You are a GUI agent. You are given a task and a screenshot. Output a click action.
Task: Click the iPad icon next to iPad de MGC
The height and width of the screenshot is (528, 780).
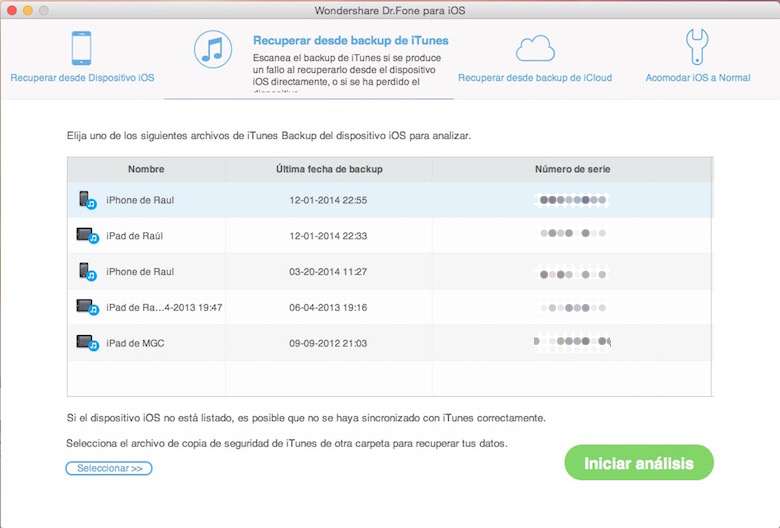click(x=88, y=343)
